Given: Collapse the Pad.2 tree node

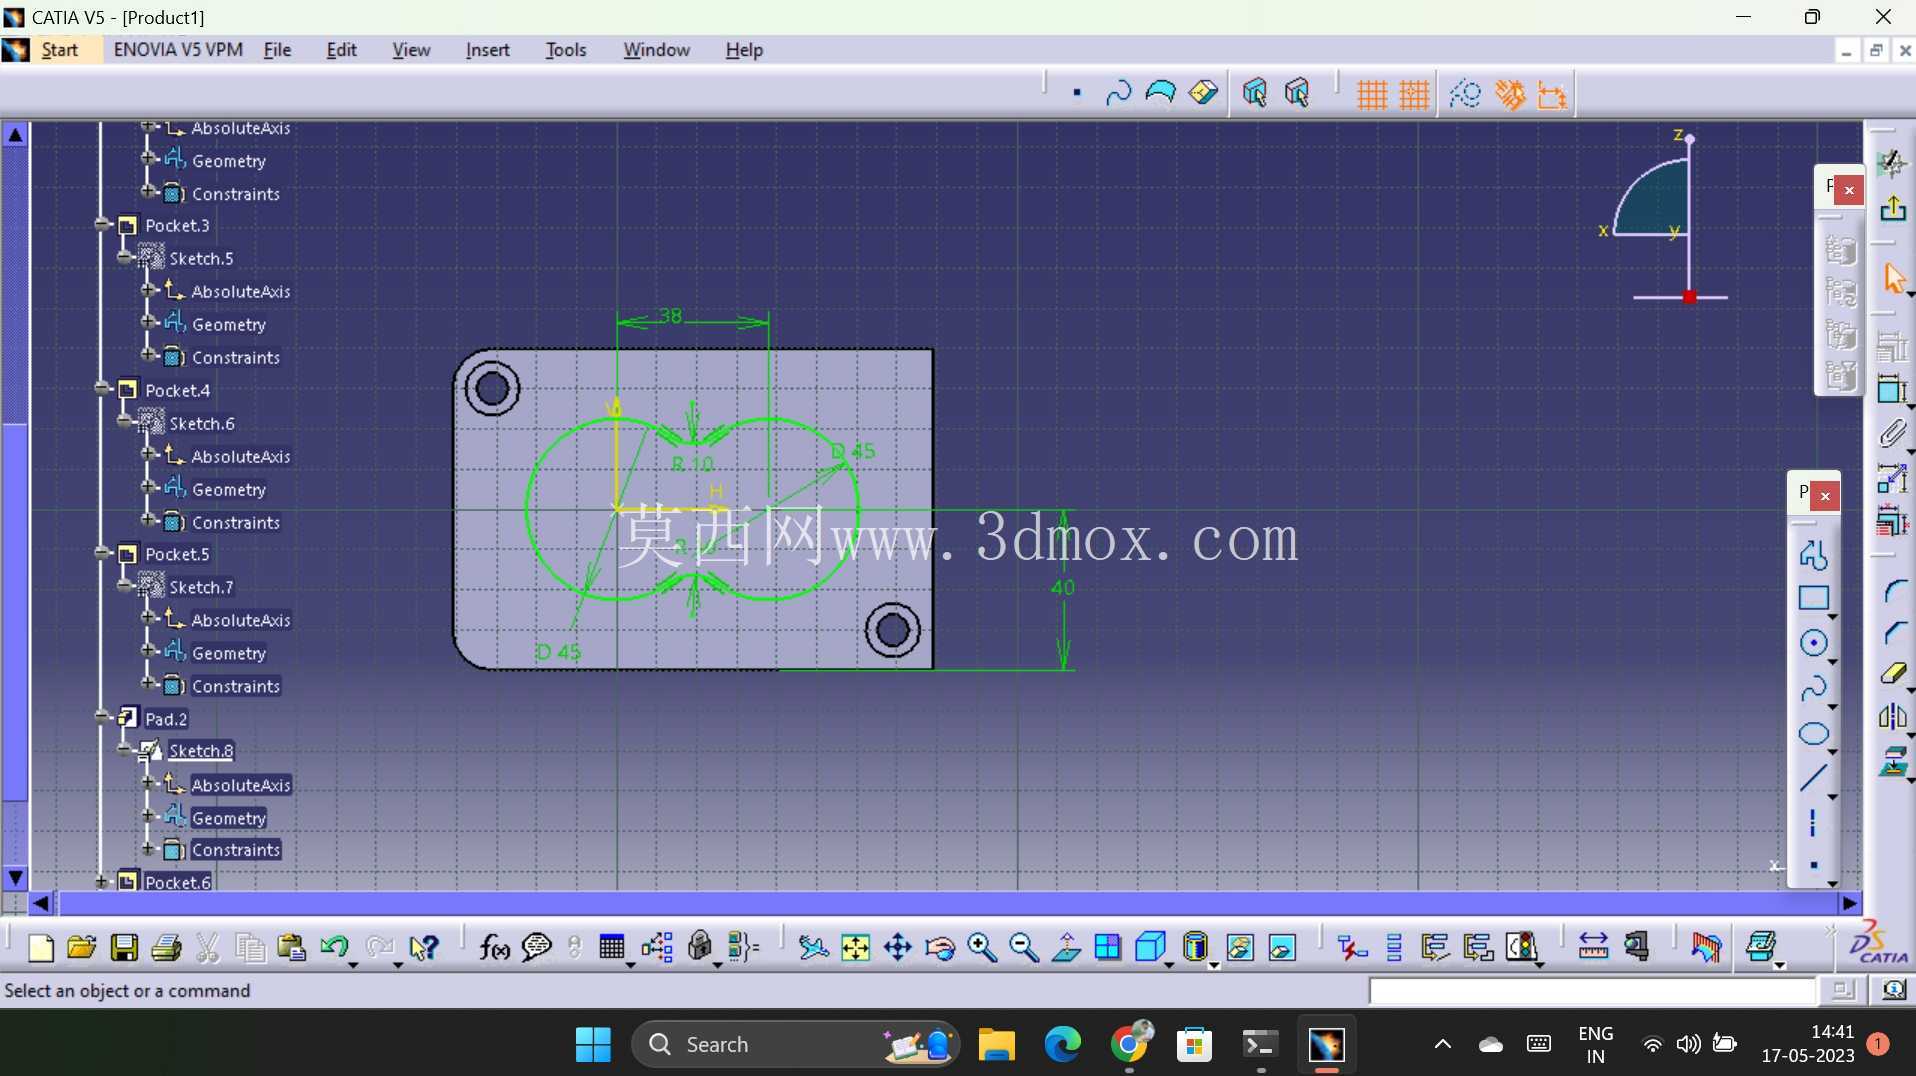Looking at the screenshot, I should click(x=102, y=717).
